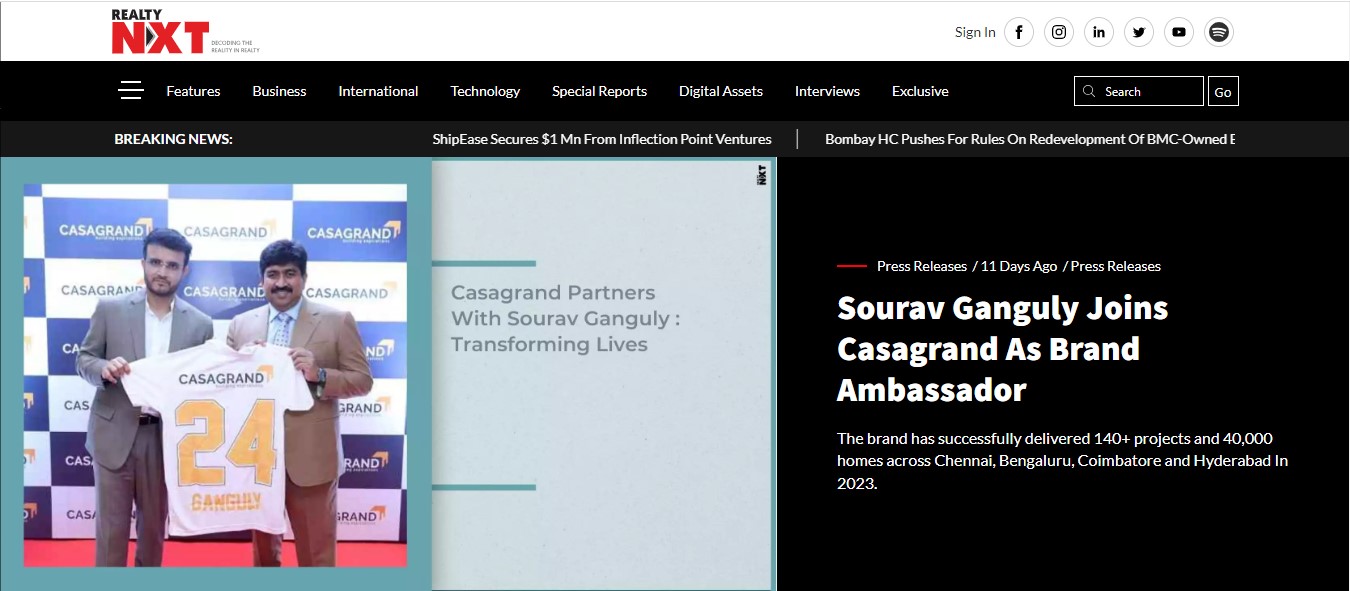This screenshot has width=1350, height=591.
Task: Open the Spotify social icon
Action: tap(1219, 32)
